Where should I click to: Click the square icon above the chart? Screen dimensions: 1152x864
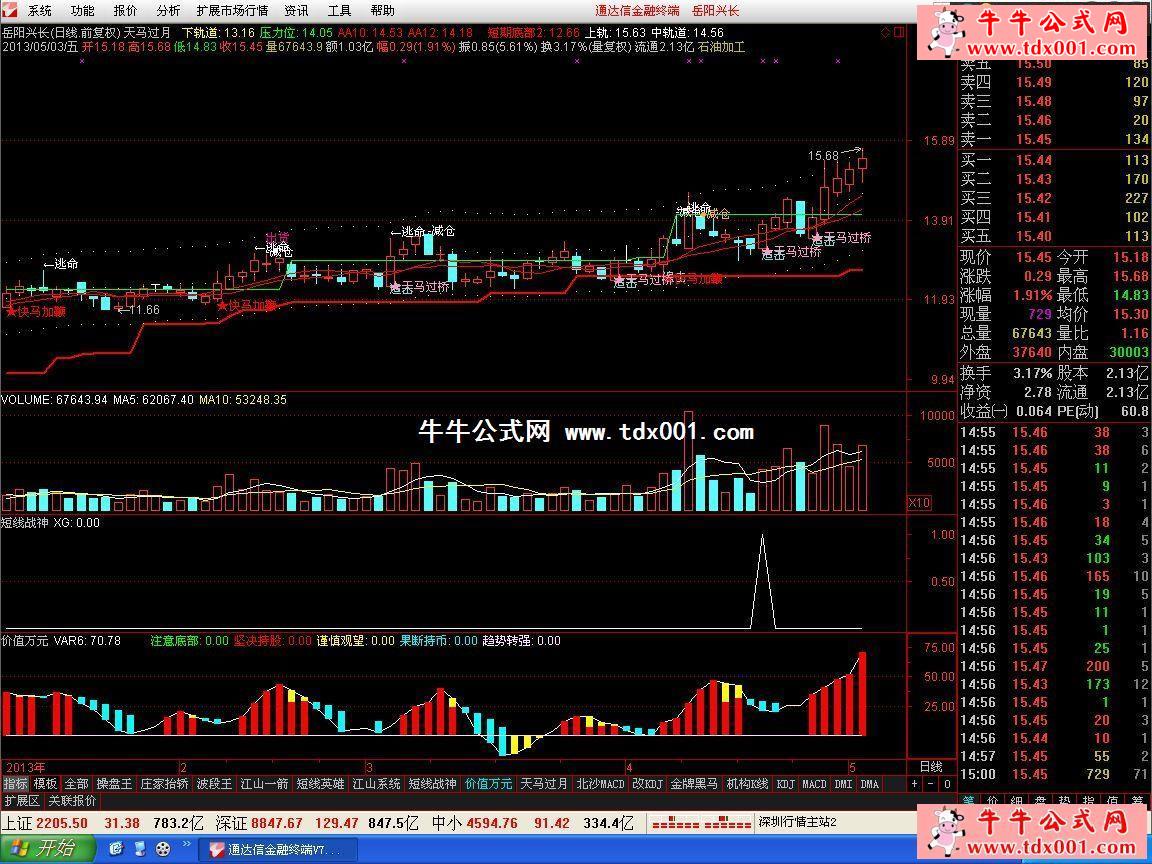(899, 32)
